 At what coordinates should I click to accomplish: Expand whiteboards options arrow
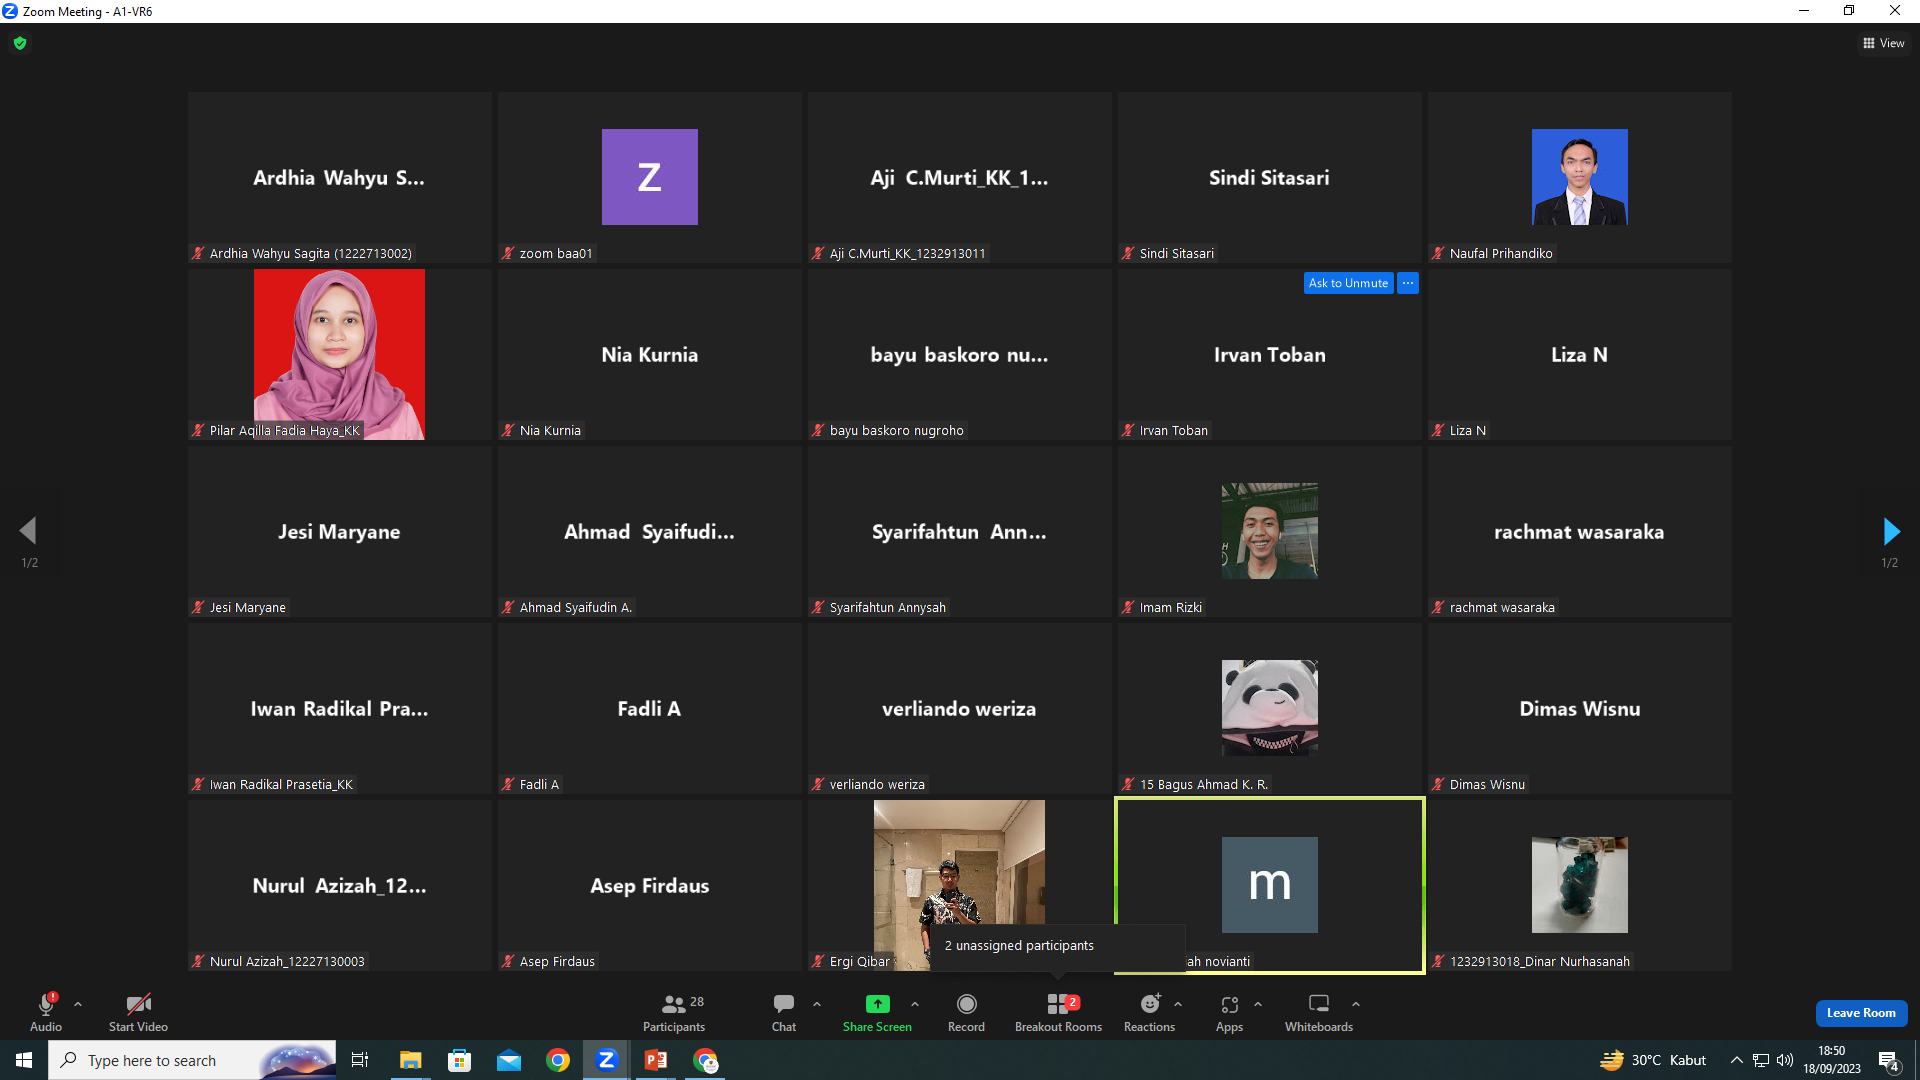coord(1356,1004)
